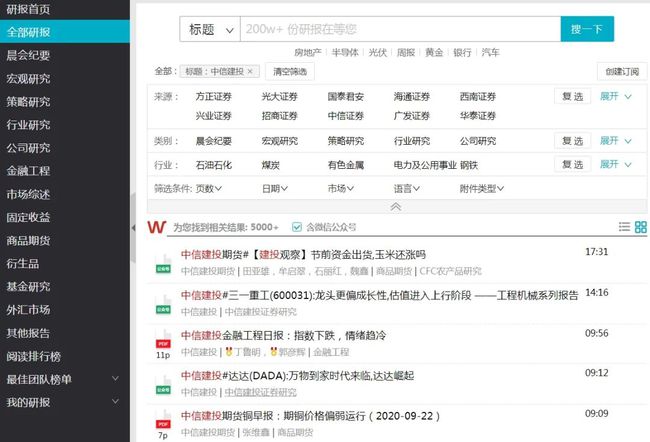This screenshot has height=442, width=650.
Task: Filter category by 公司研究 in 类别 row
Action: point(478,141)
